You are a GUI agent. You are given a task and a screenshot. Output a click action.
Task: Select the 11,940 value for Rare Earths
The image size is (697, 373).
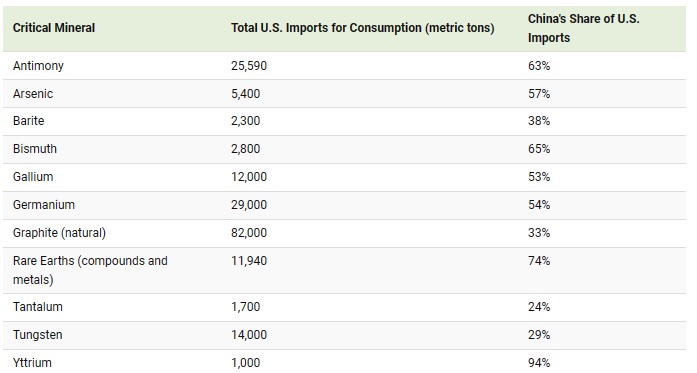(x=249, y=261)
